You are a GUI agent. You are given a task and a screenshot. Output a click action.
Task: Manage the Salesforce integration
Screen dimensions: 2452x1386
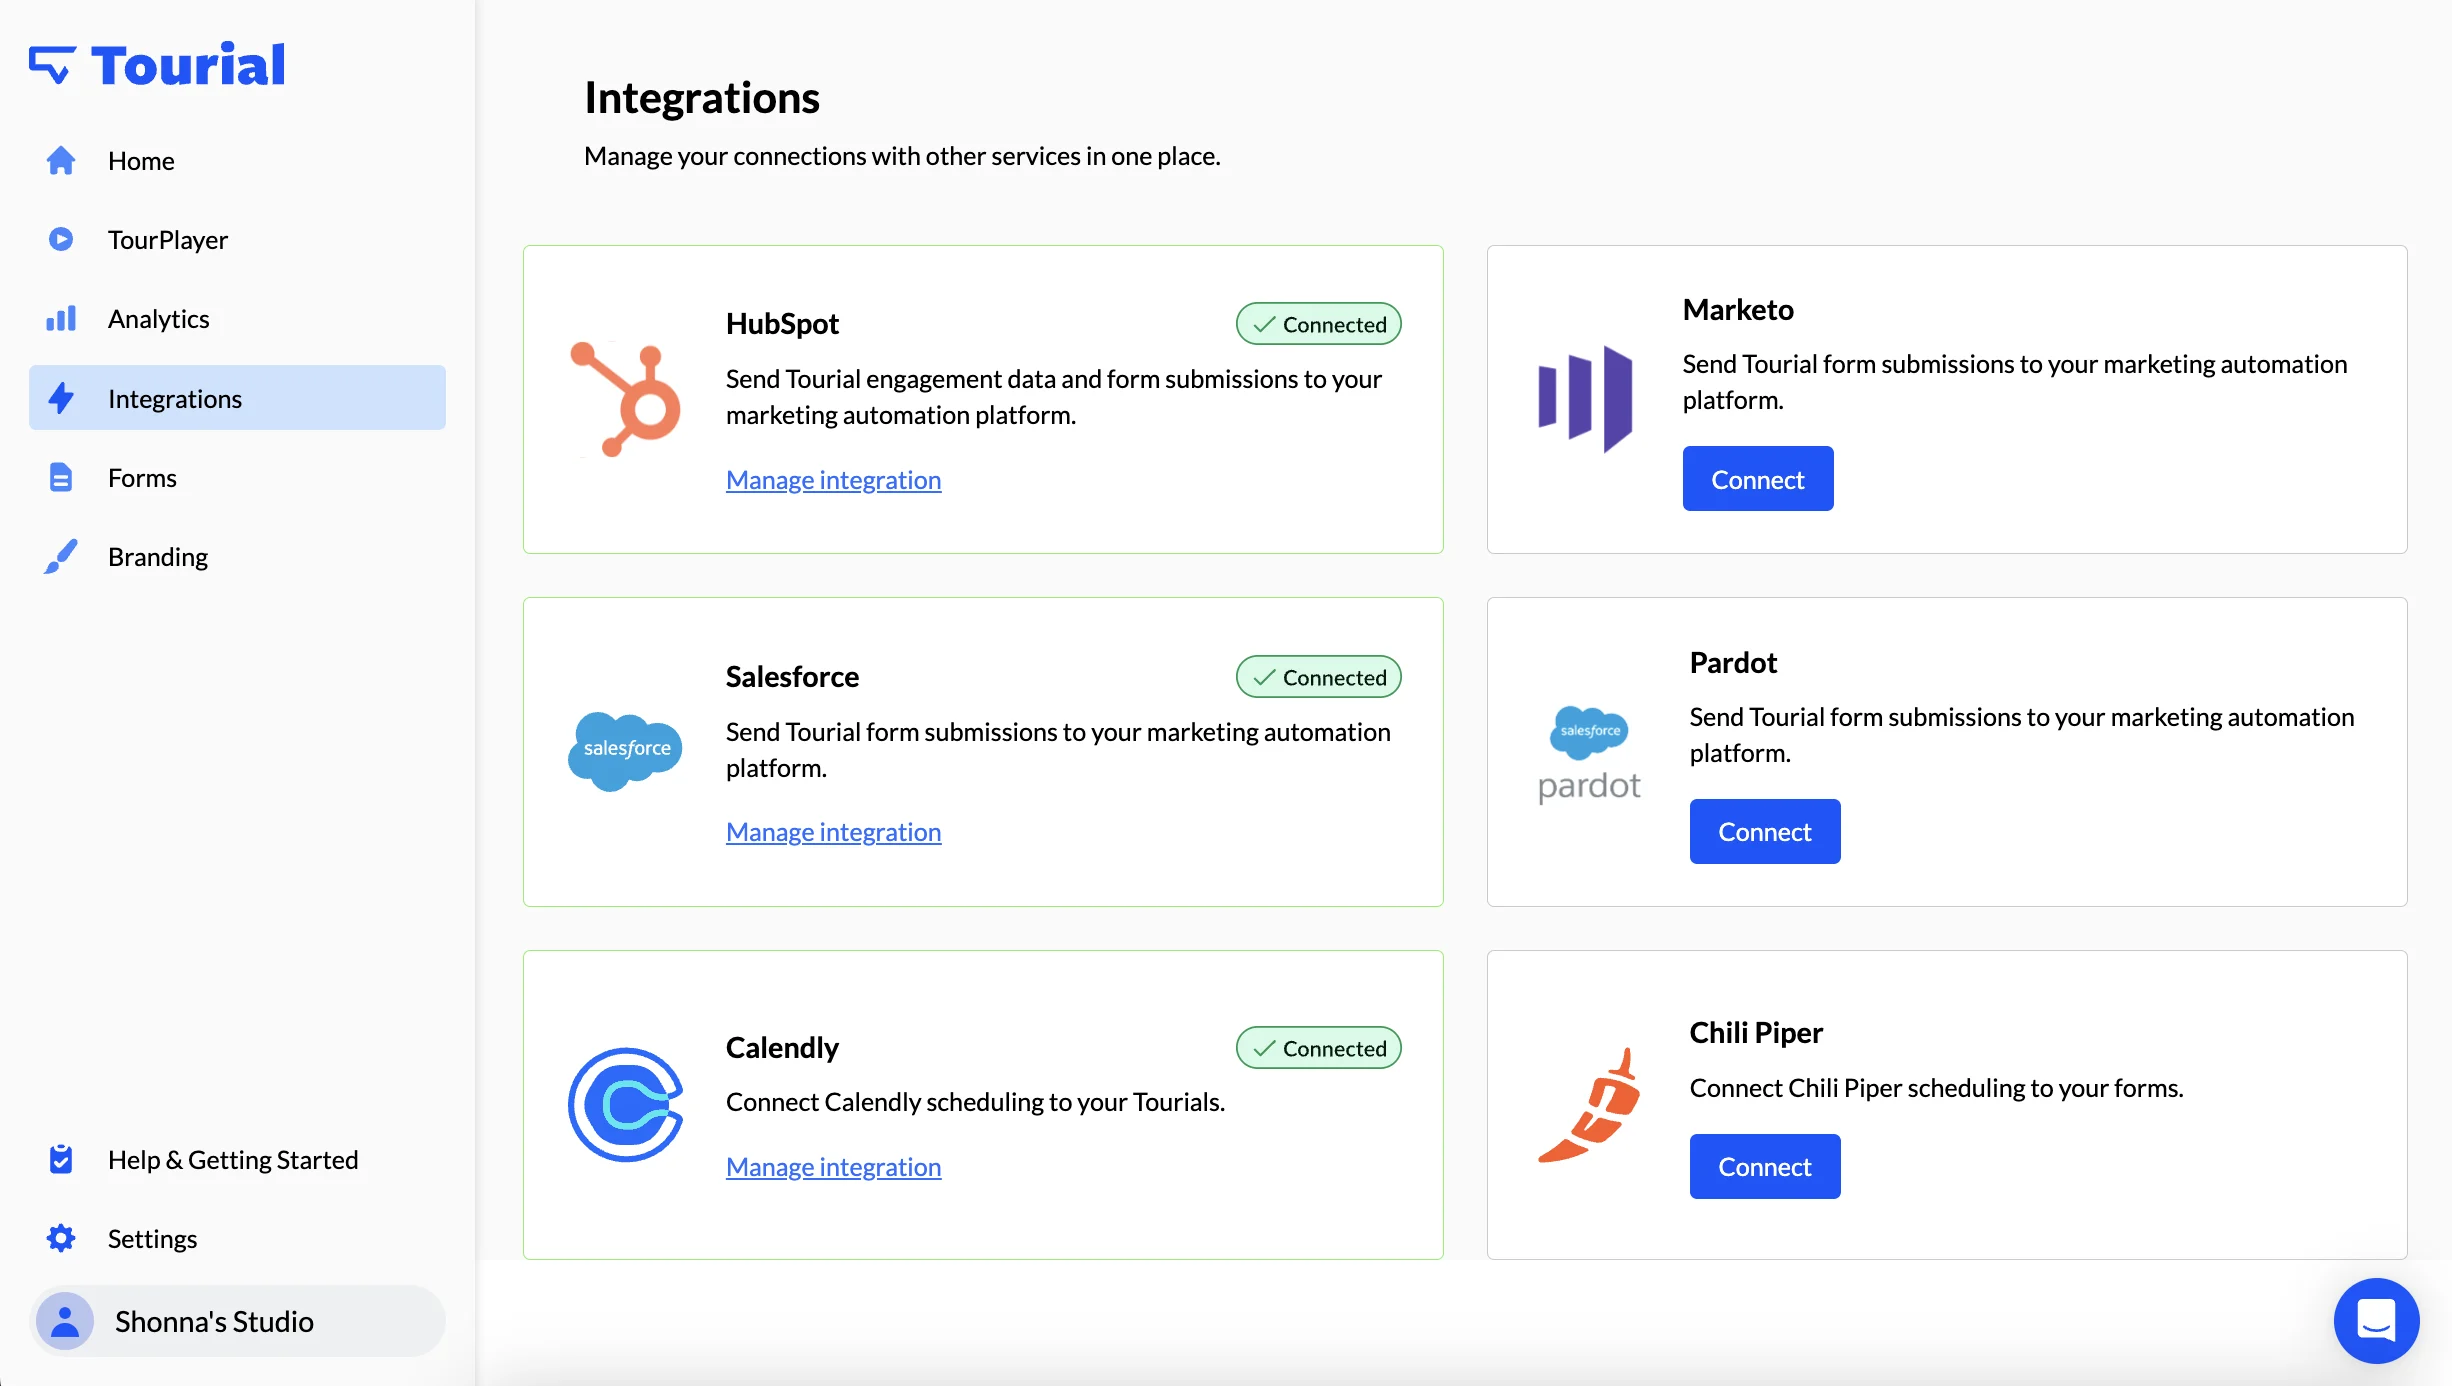[833, 831]
